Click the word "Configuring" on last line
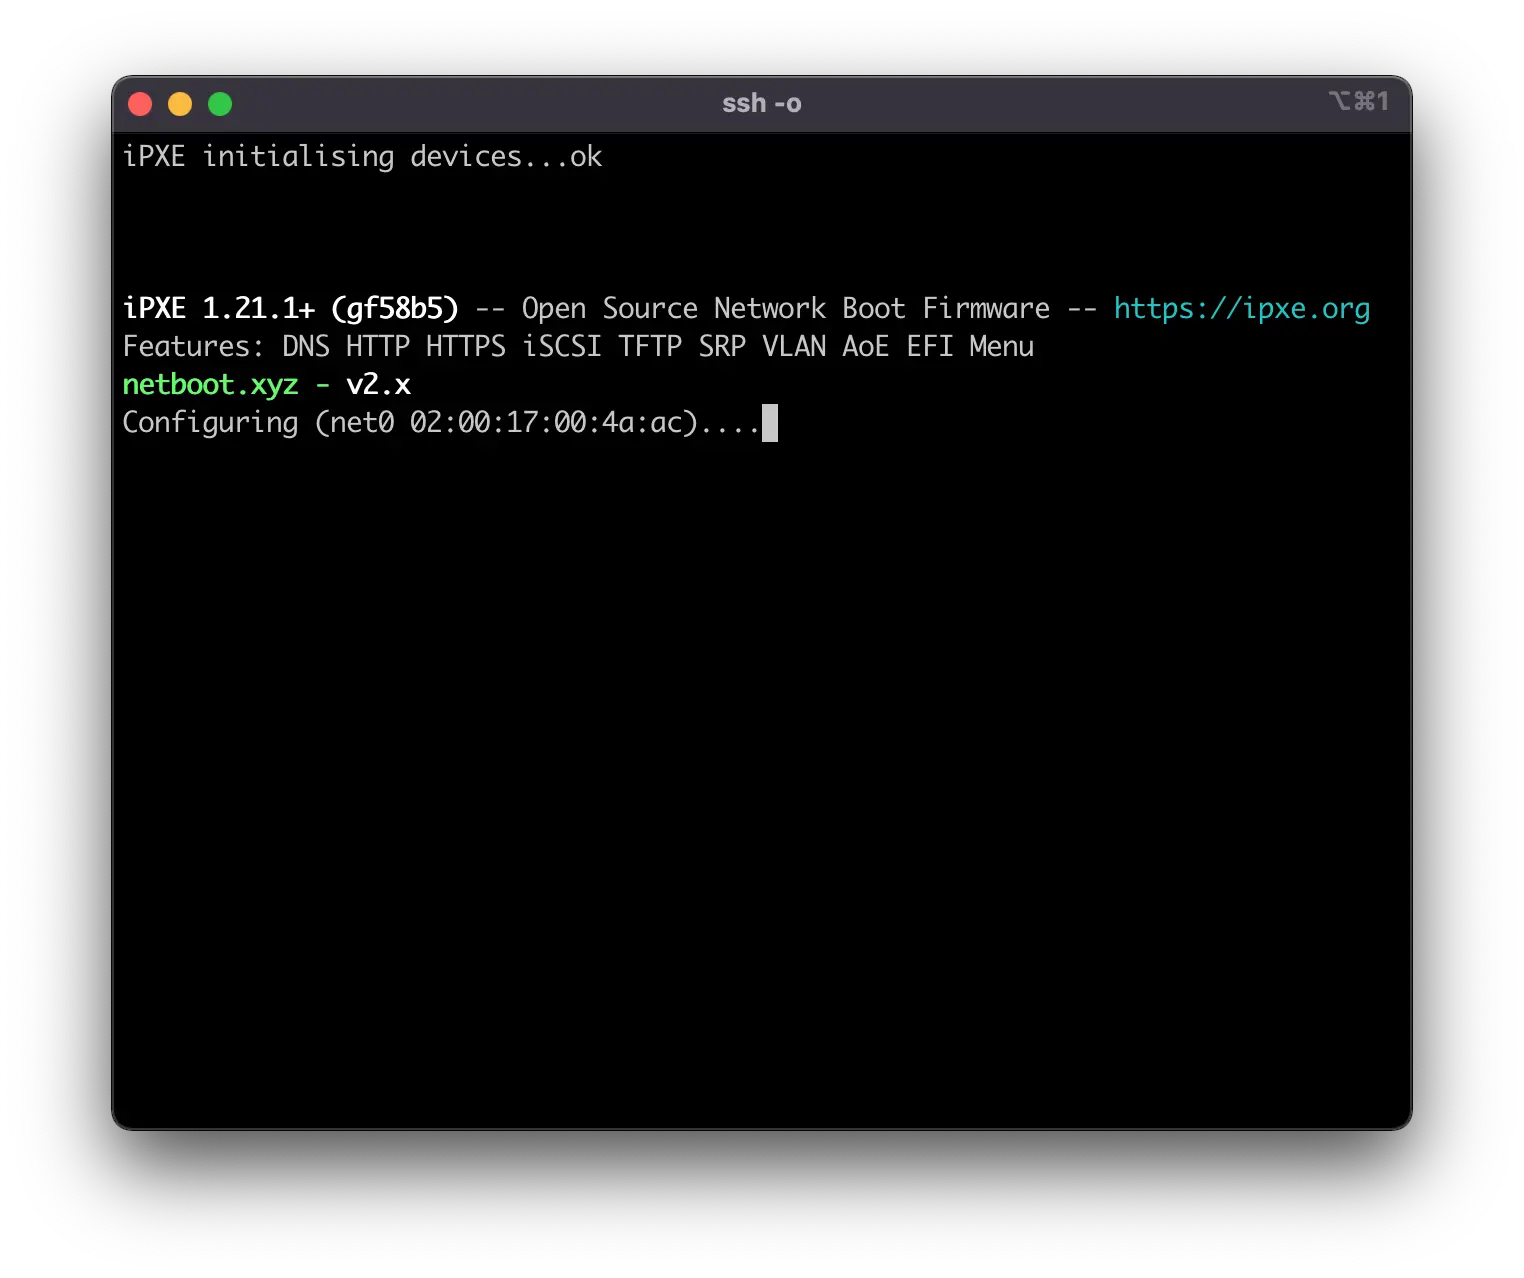 pos(210,423)
